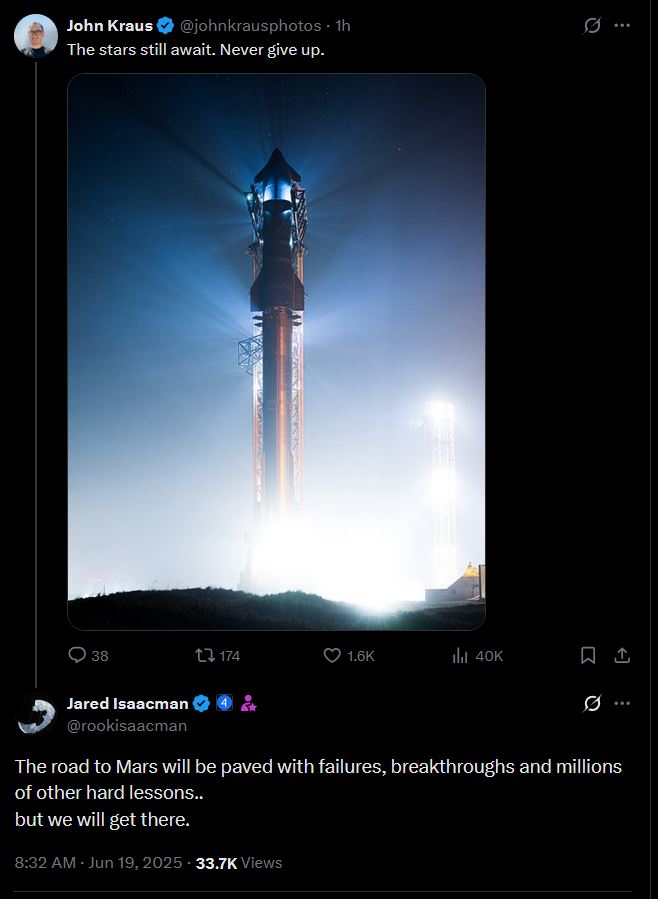658x899 pixels.
Task: View analytics showing 40K views
Action: click(477, 655)
